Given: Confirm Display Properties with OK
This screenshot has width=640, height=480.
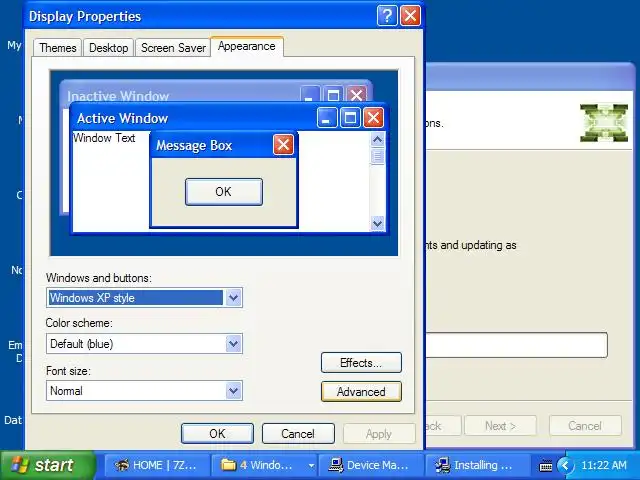Looking at the screenshot, I should (x=217, y=433).
